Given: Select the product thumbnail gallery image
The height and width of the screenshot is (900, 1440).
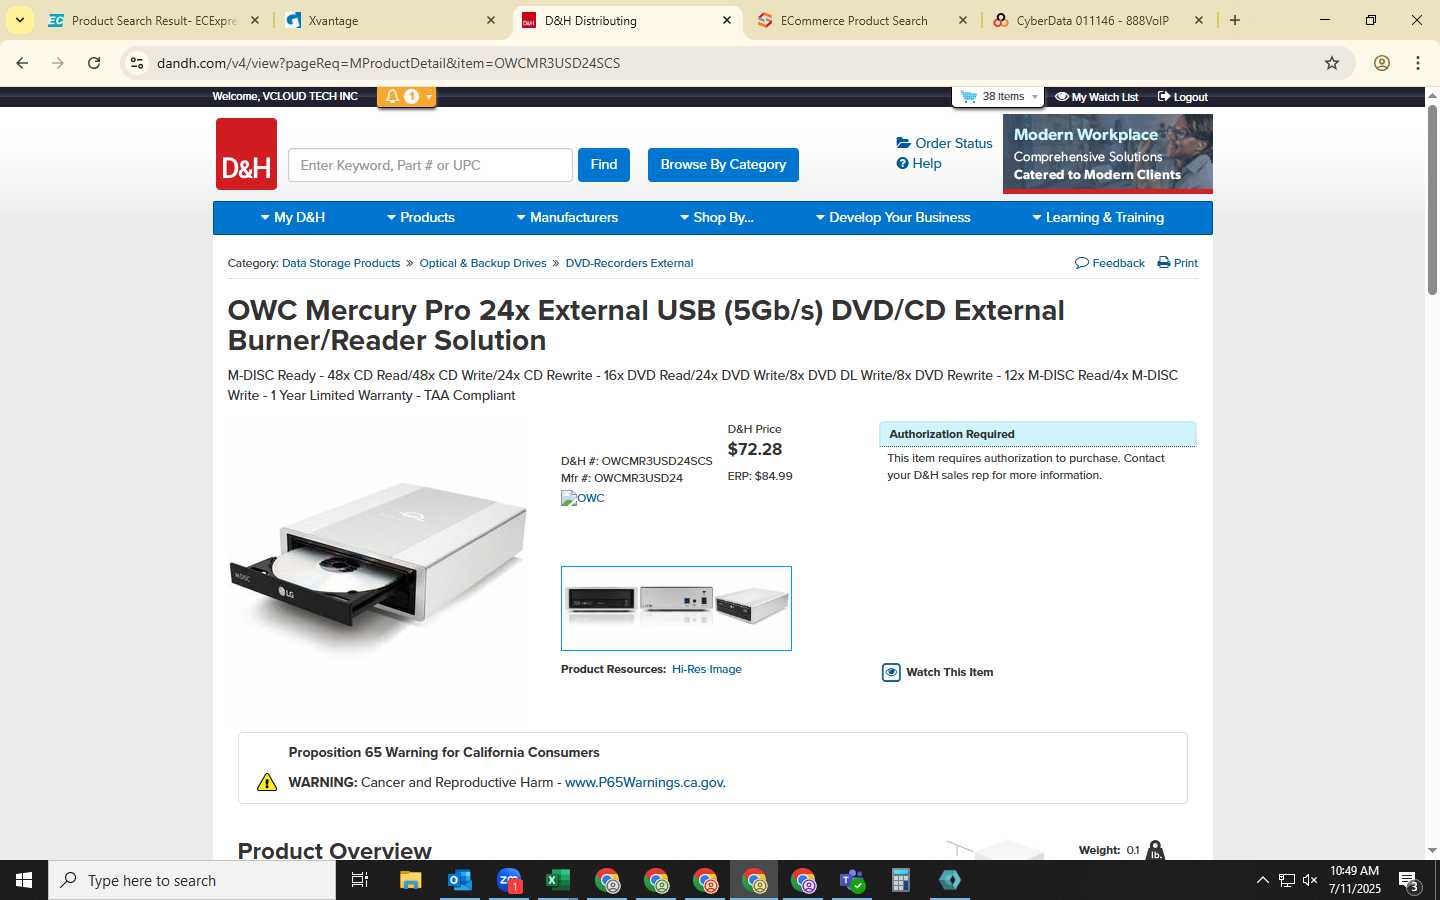Looking at the screenshot, I should coord(676,608).
